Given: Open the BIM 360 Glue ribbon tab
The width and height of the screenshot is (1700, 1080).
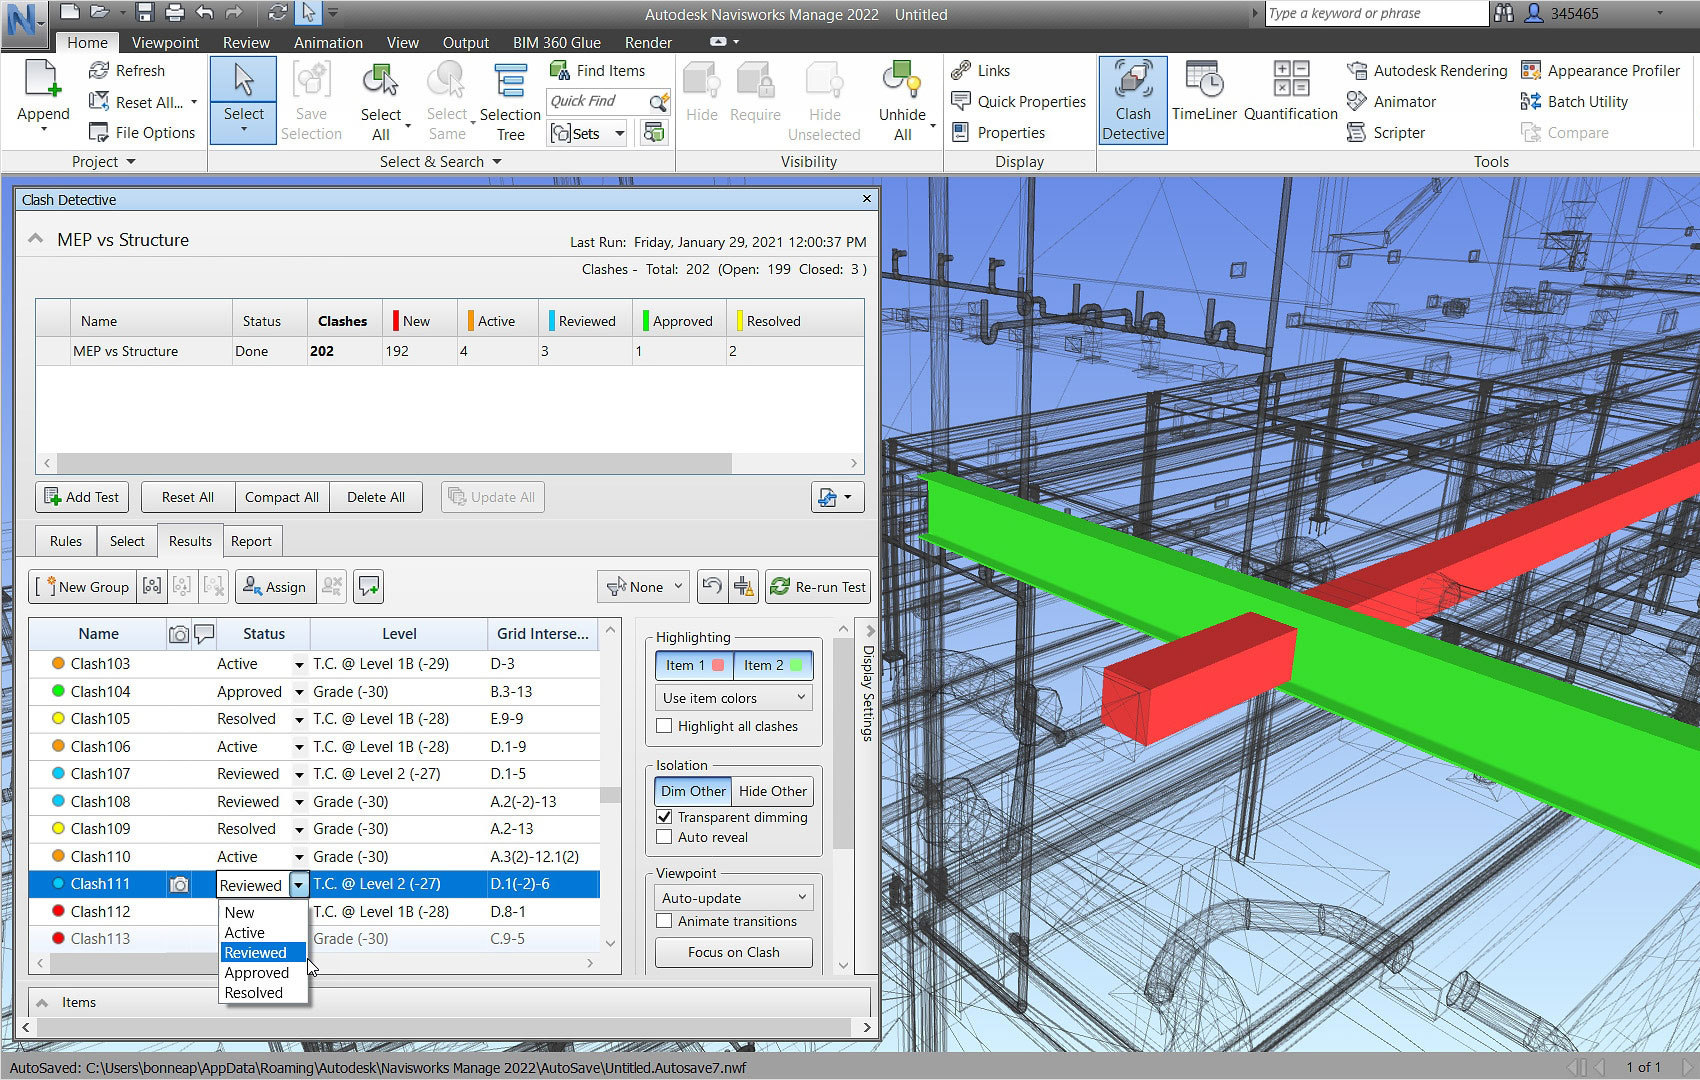Looking at the screenshot, I should click(557, 42).
